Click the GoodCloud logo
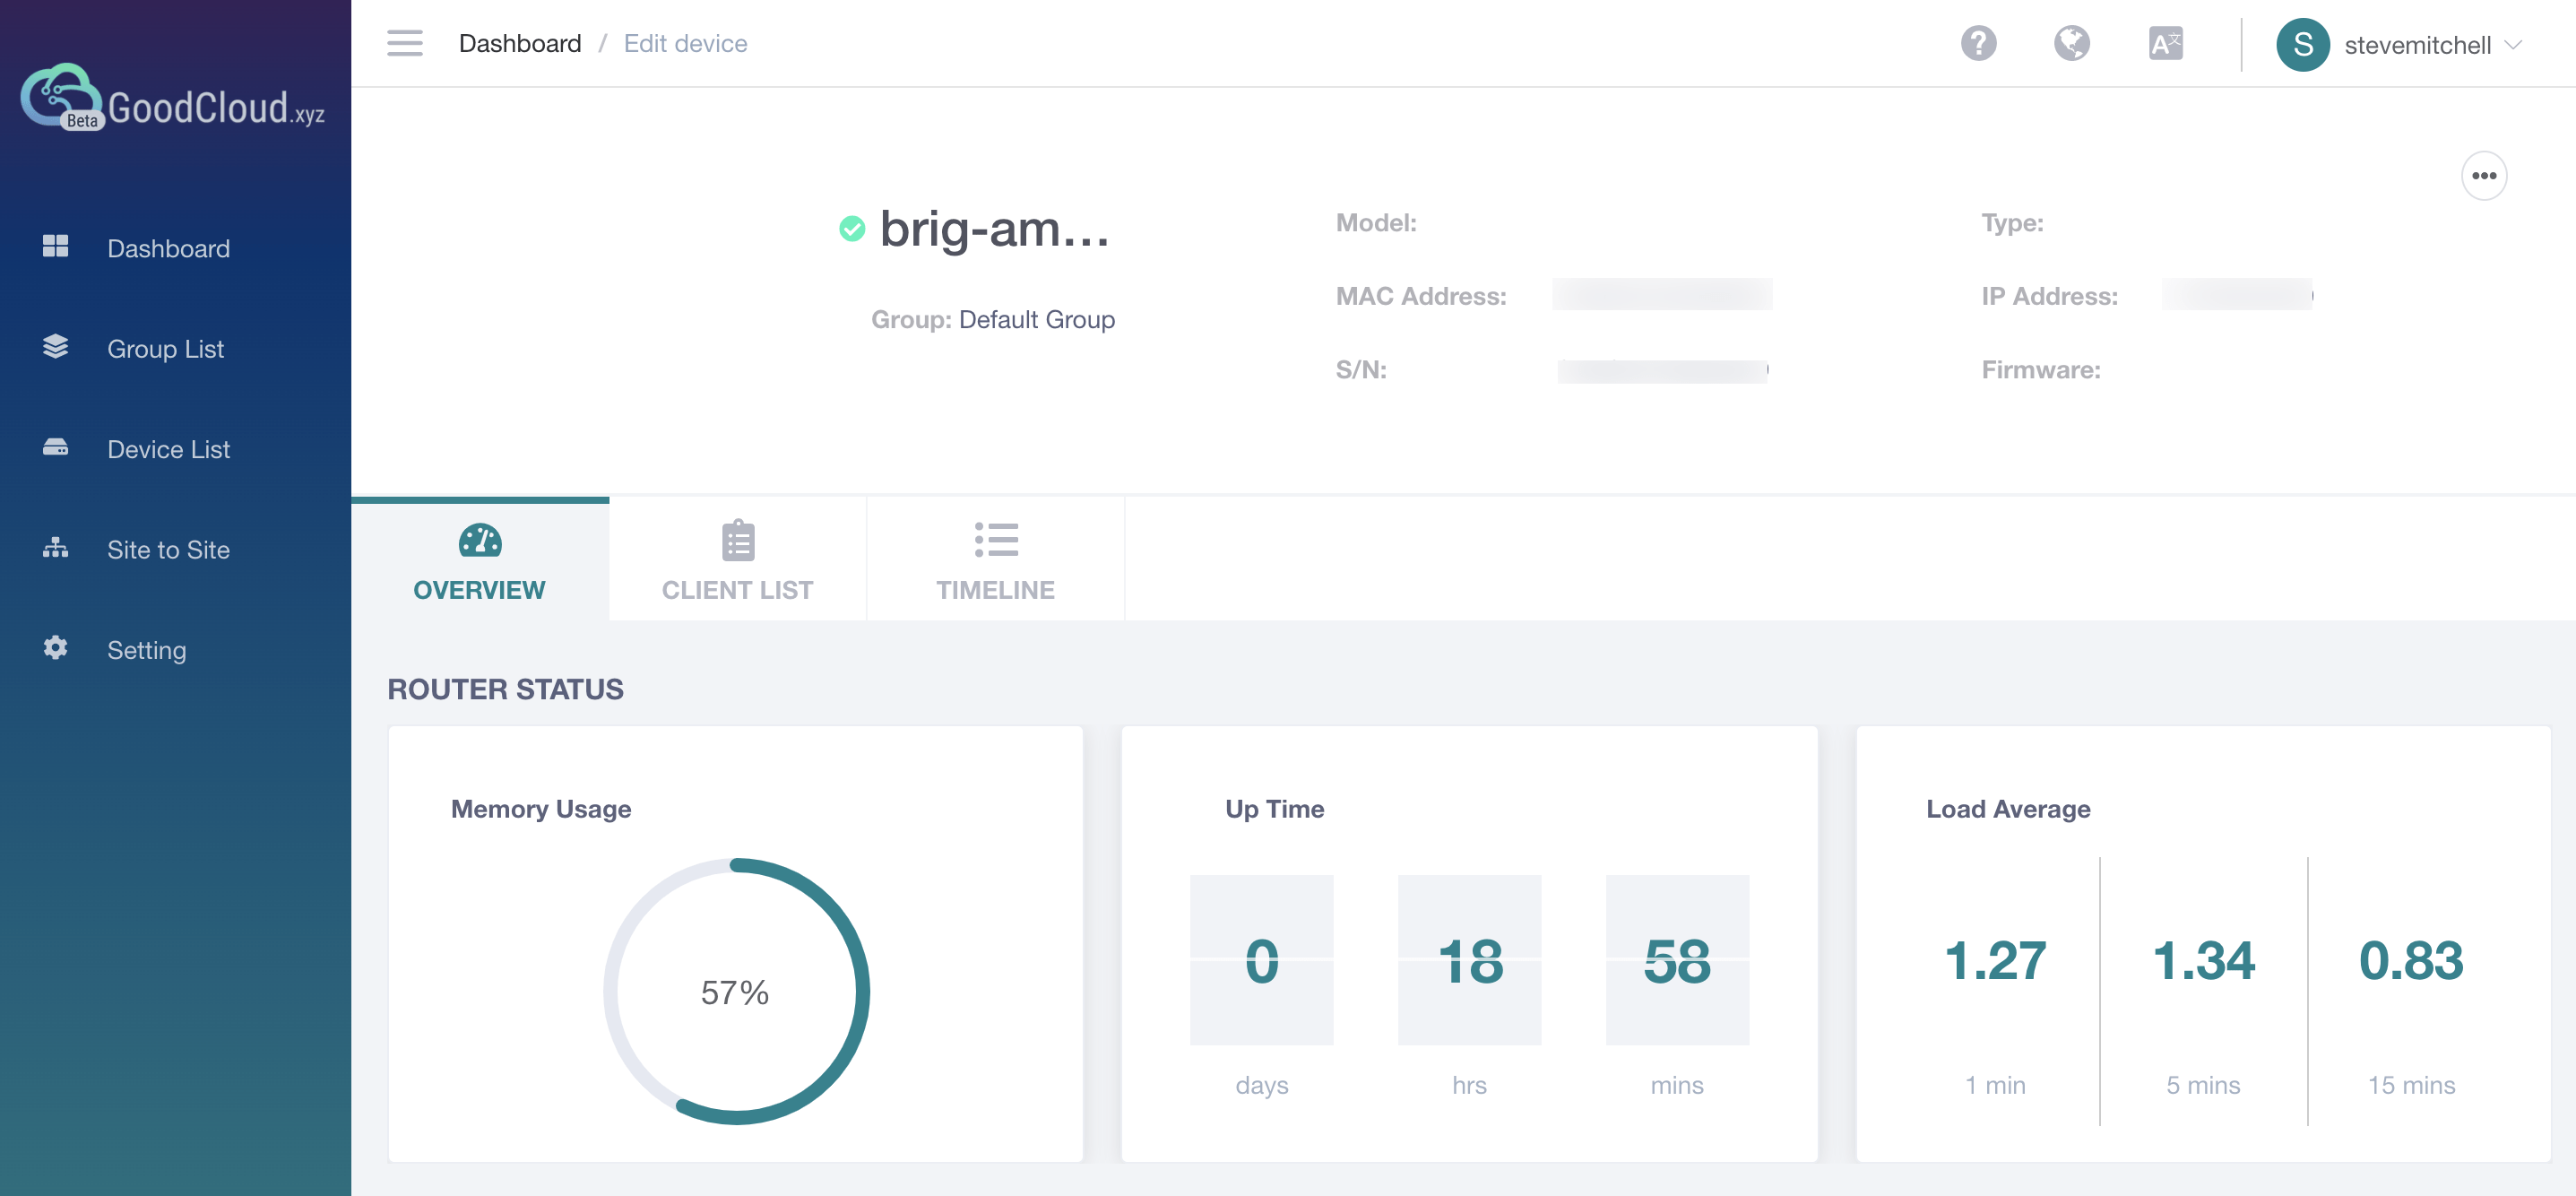This screenshot has width=2576, height=1196. click(172, 100)
